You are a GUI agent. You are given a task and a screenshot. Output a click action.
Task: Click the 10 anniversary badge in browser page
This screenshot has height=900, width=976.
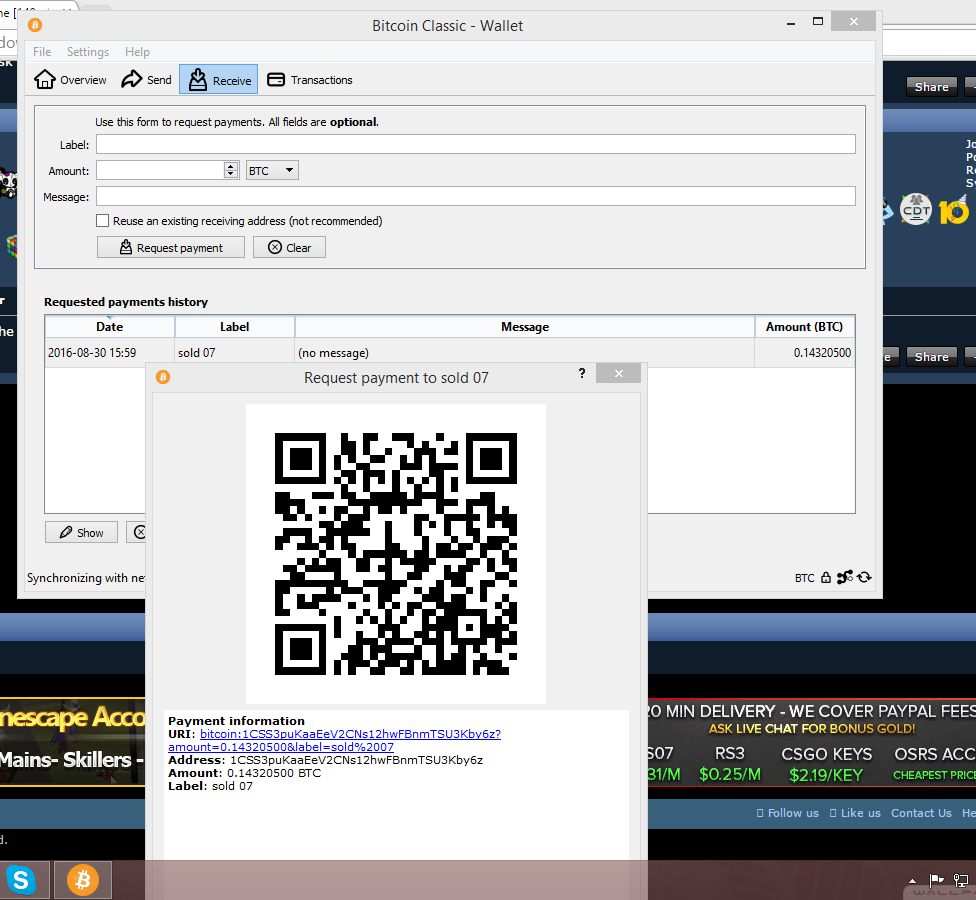point(954,211)
